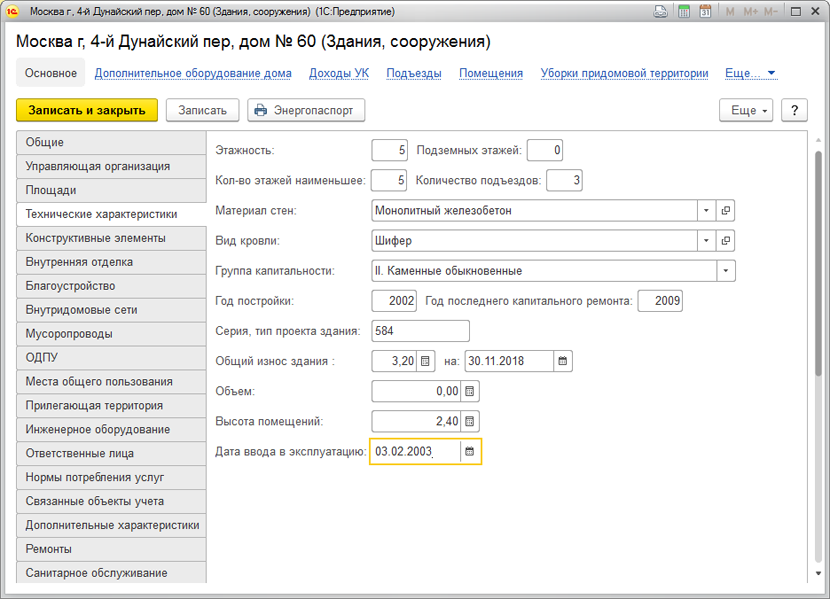
Task: Open calendar for Дата ввода в эксплуатацию
Action: pos(470,452)
